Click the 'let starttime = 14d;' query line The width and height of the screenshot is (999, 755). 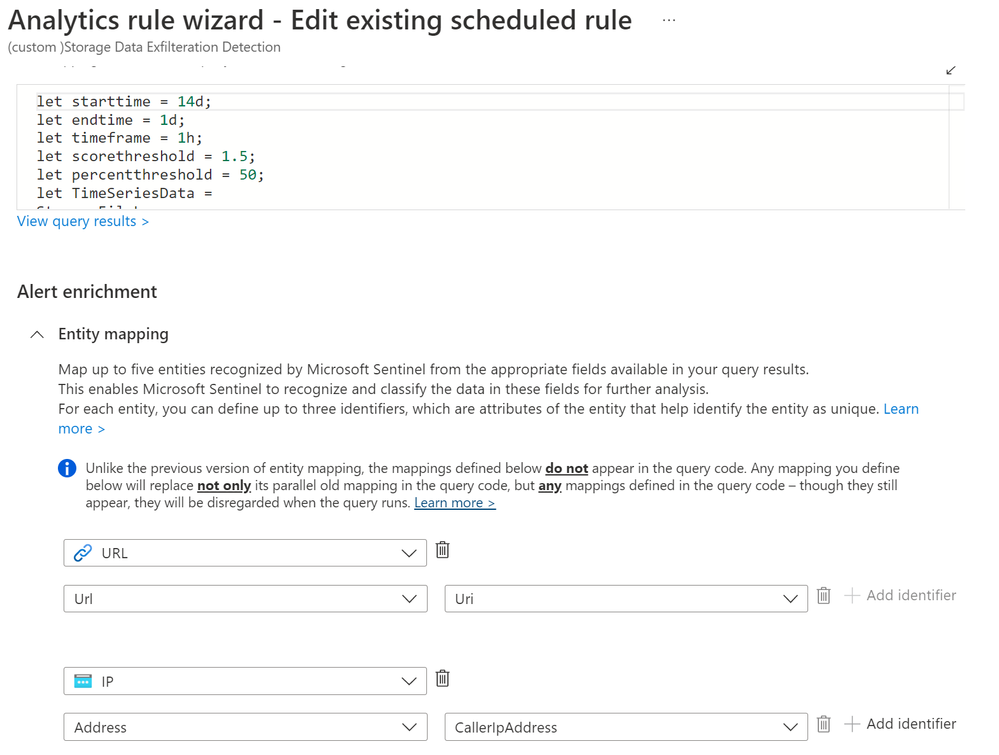pos(124,101)
